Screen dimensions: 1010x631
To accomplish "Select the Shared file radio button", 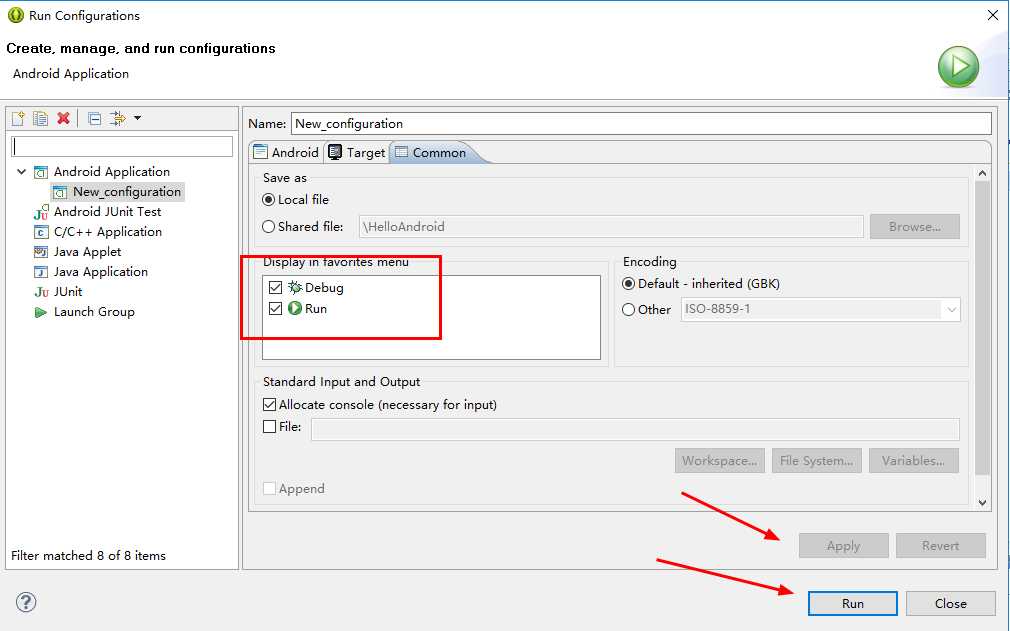I will 269,227.
